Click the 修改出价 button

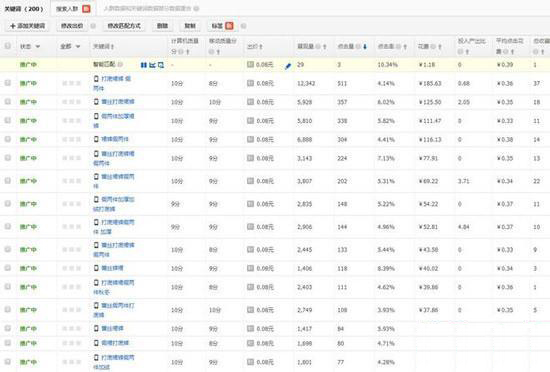click(72, 26)
